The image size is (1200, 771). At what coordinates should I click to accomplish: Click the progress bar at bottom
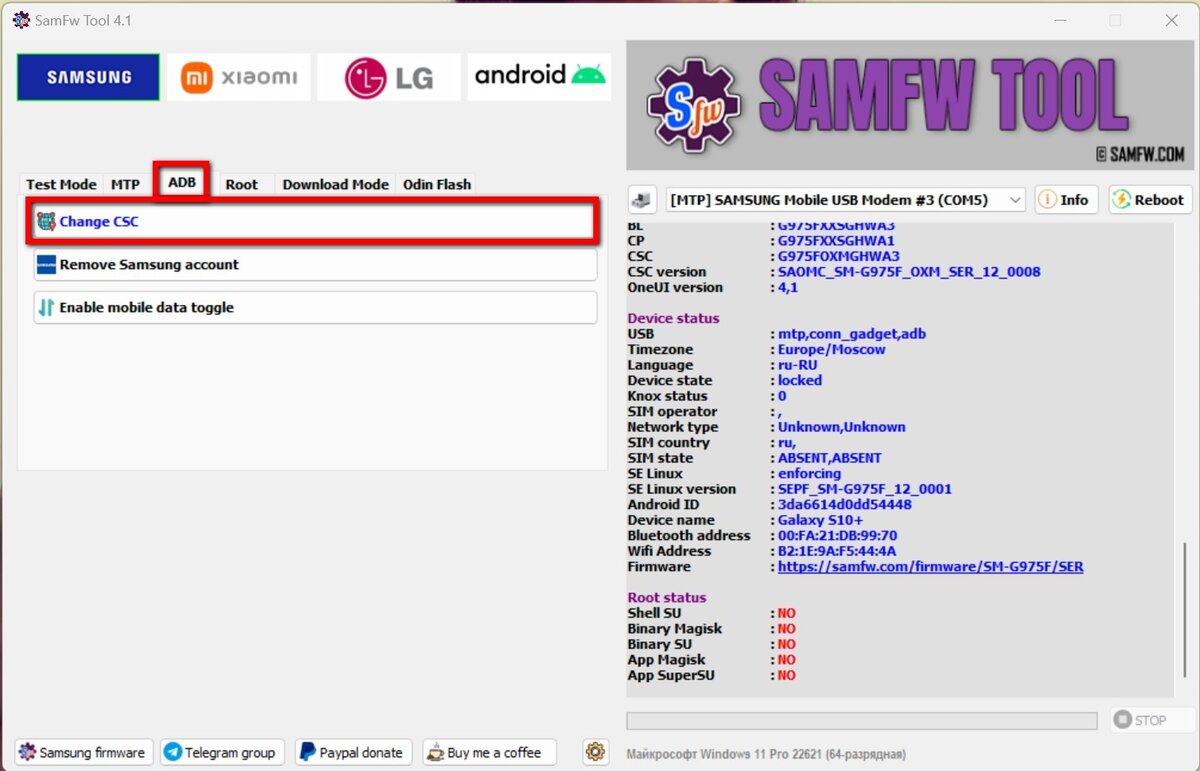tap(862, 721)
